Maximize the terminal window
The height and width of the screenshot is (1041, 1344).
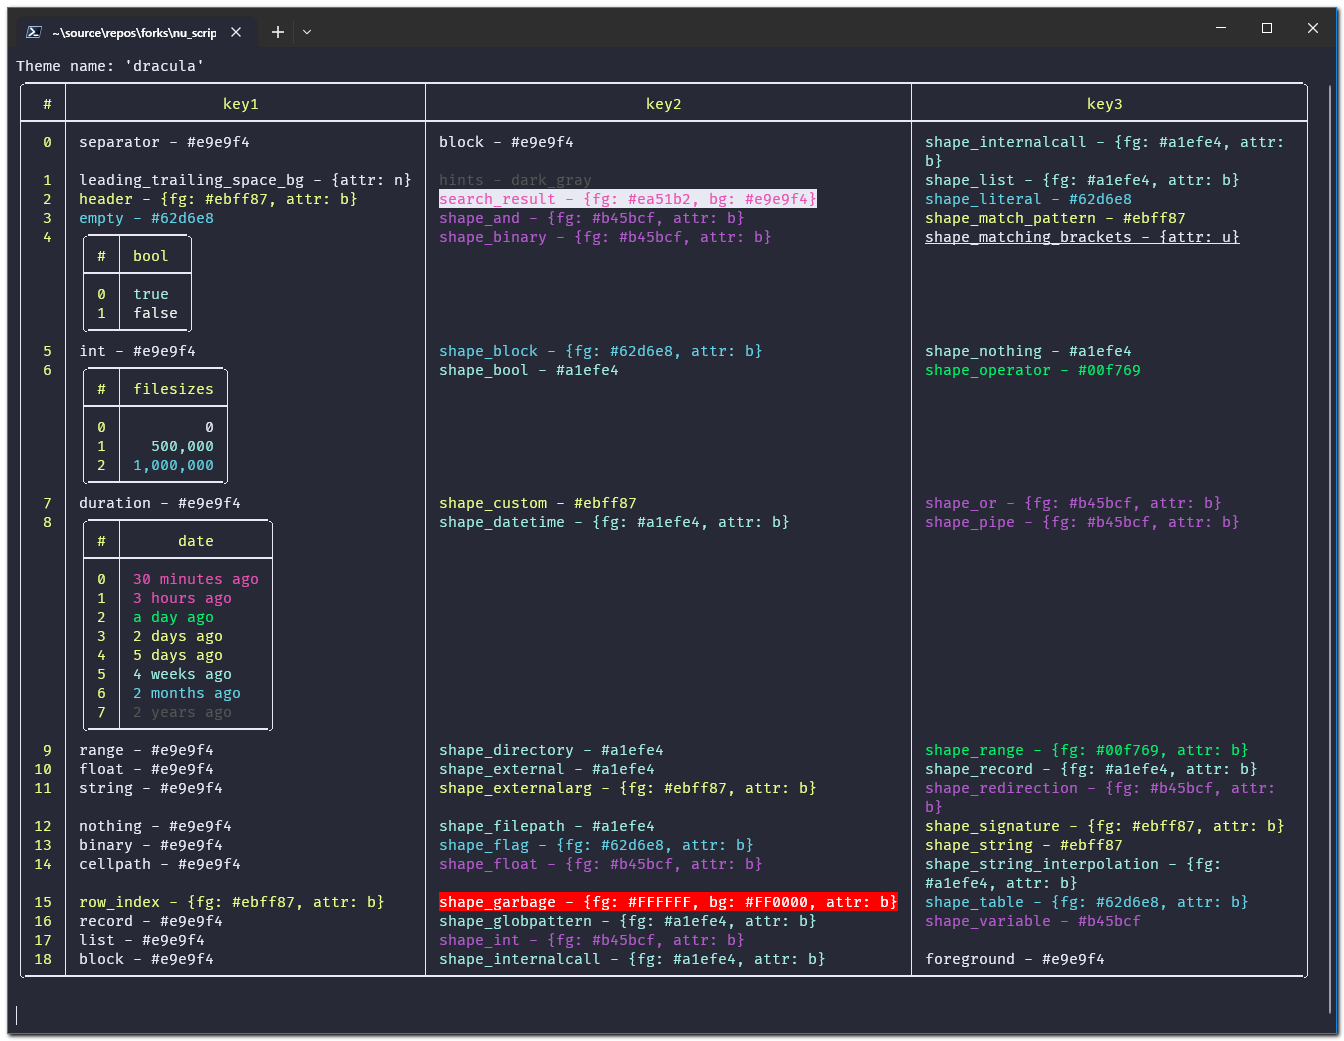[x=1267, y=28]
